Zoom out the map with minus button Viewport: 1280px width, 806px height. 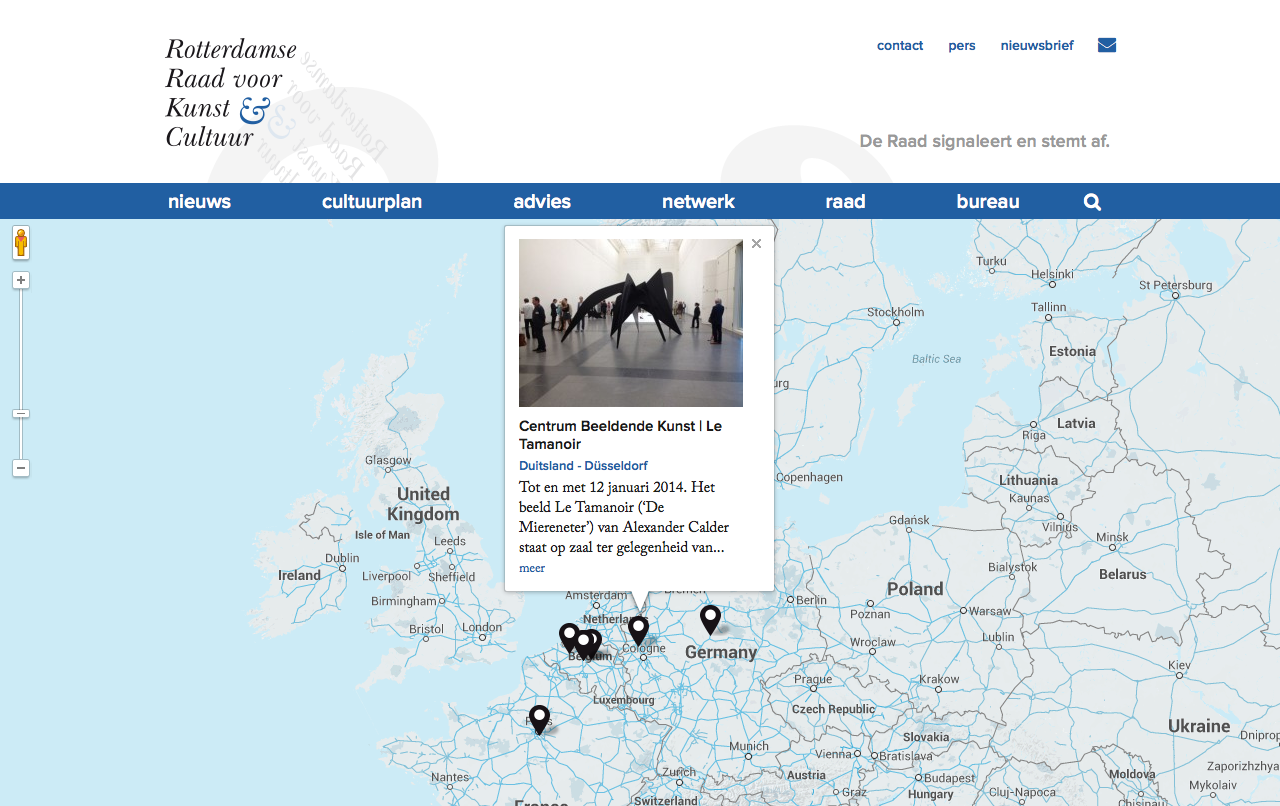point(21,468)
